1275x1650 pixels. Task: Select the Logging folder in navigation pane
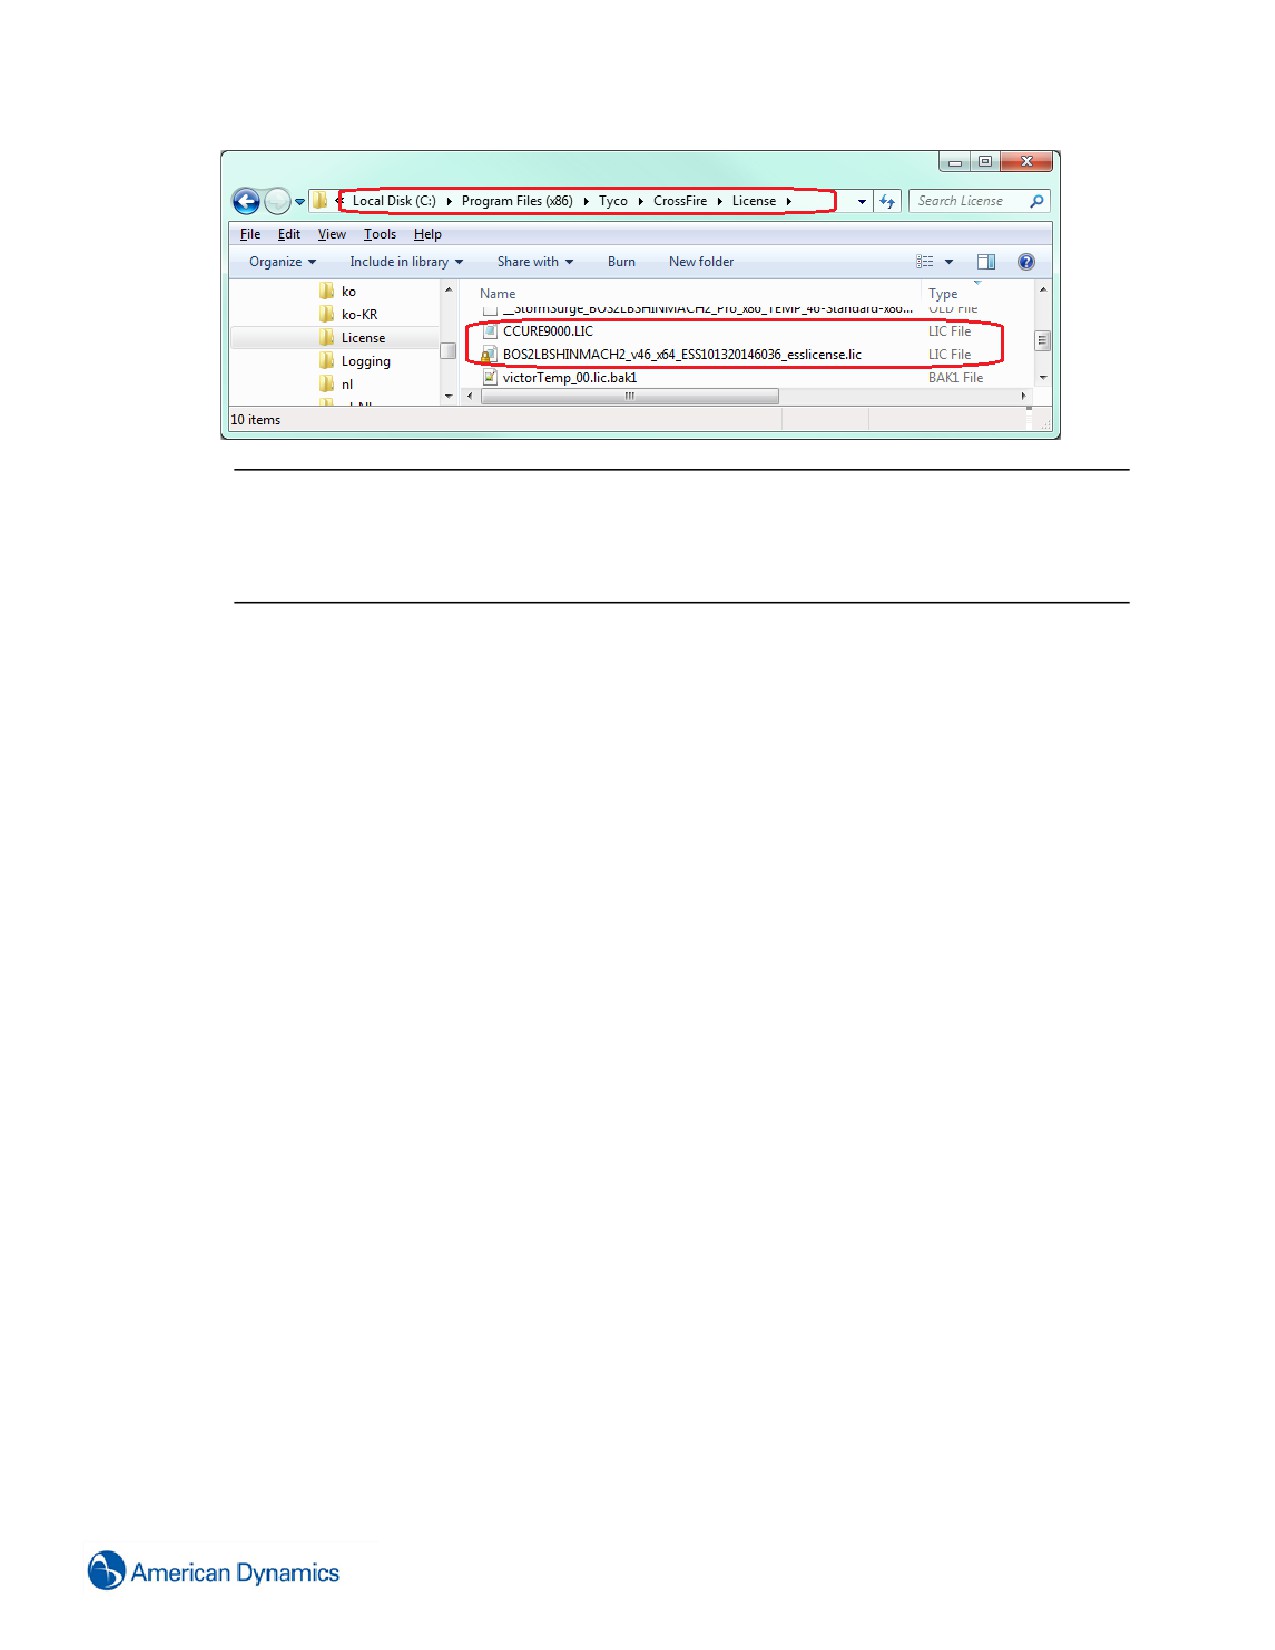[366, 361]
